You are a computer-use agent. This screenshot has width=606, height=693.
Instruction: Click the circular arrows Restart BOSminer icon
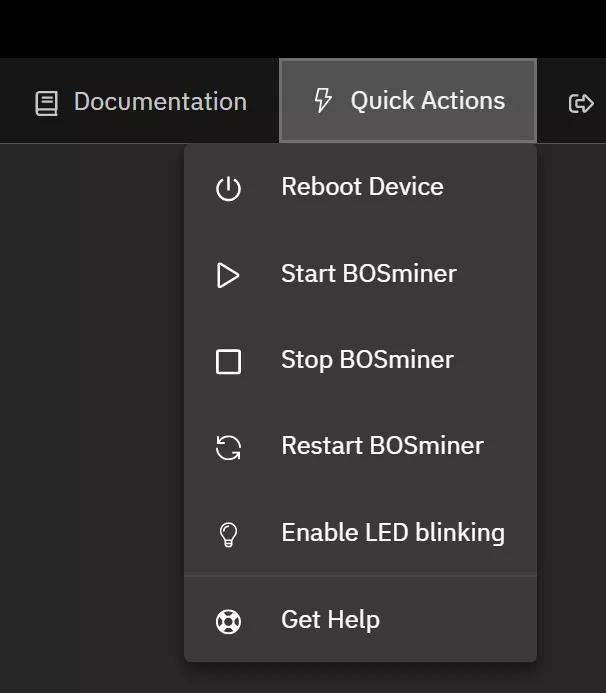click(x=228, y=447)
